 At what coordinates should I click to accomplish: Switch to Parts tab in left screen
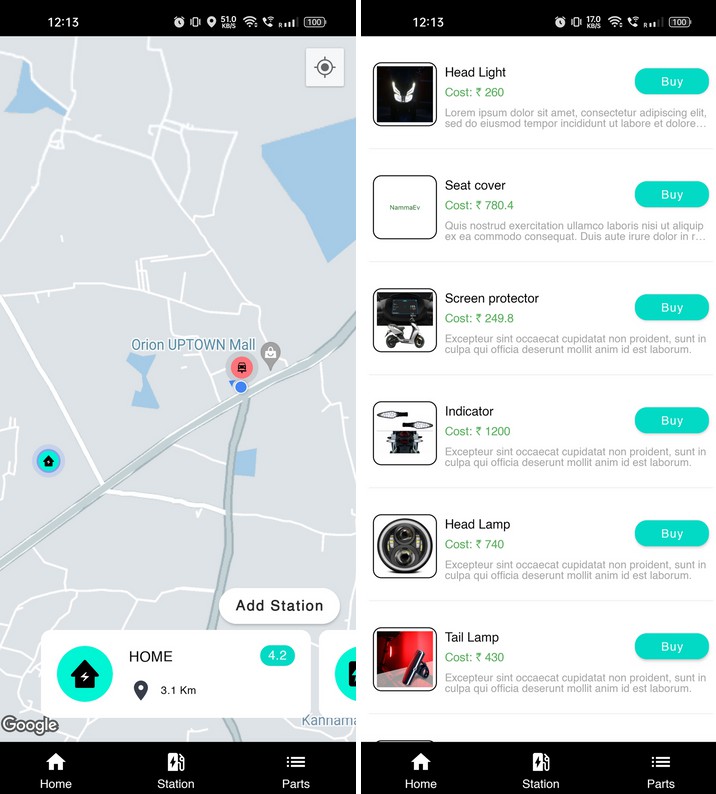tap(296, 771)
